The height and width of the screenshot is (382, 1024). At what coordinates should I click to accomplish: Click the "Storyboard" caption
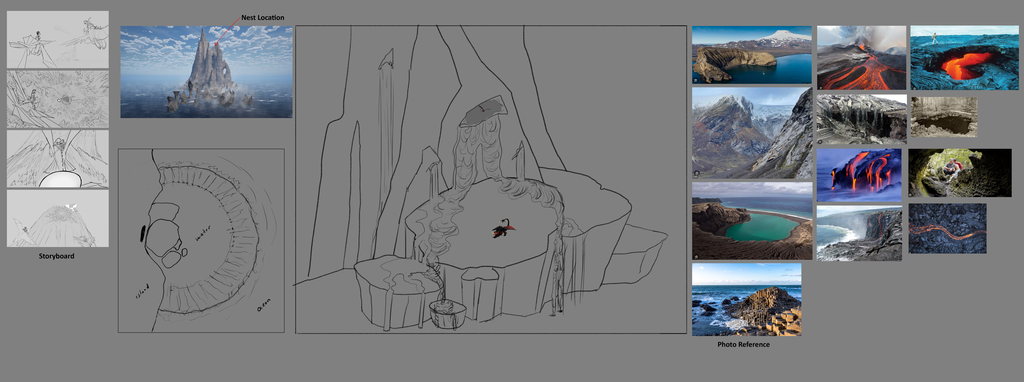(x=57, y=257)
